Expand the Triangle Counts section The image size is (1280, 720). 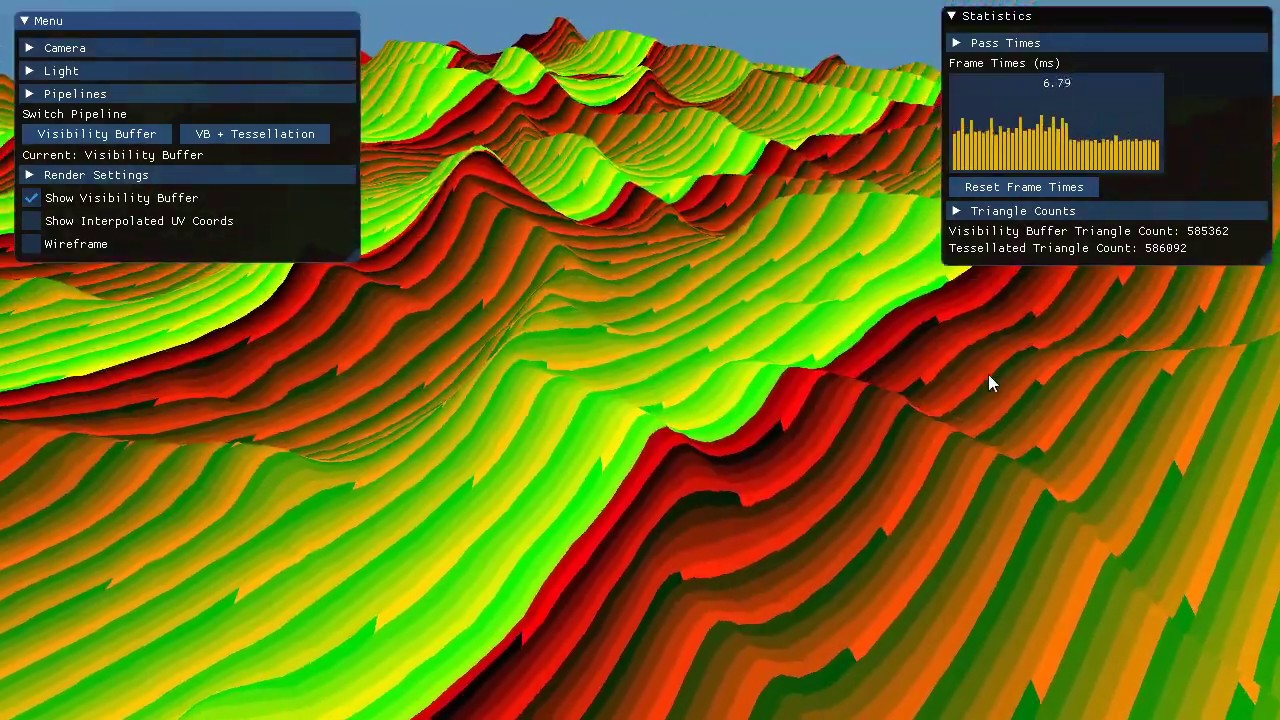tap(1108, 211)
